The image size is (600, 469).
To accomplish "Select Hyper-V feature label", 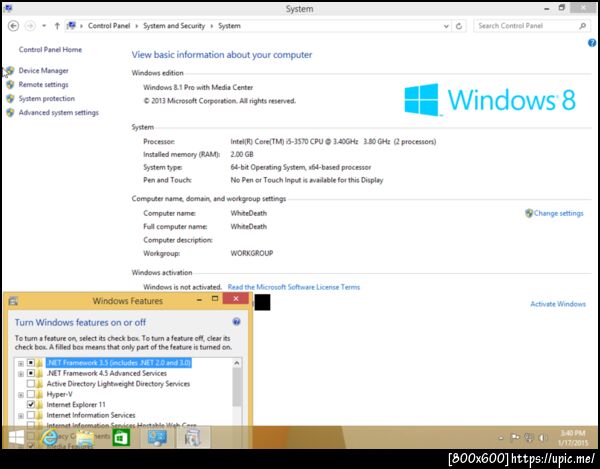I will pos(59,394).
